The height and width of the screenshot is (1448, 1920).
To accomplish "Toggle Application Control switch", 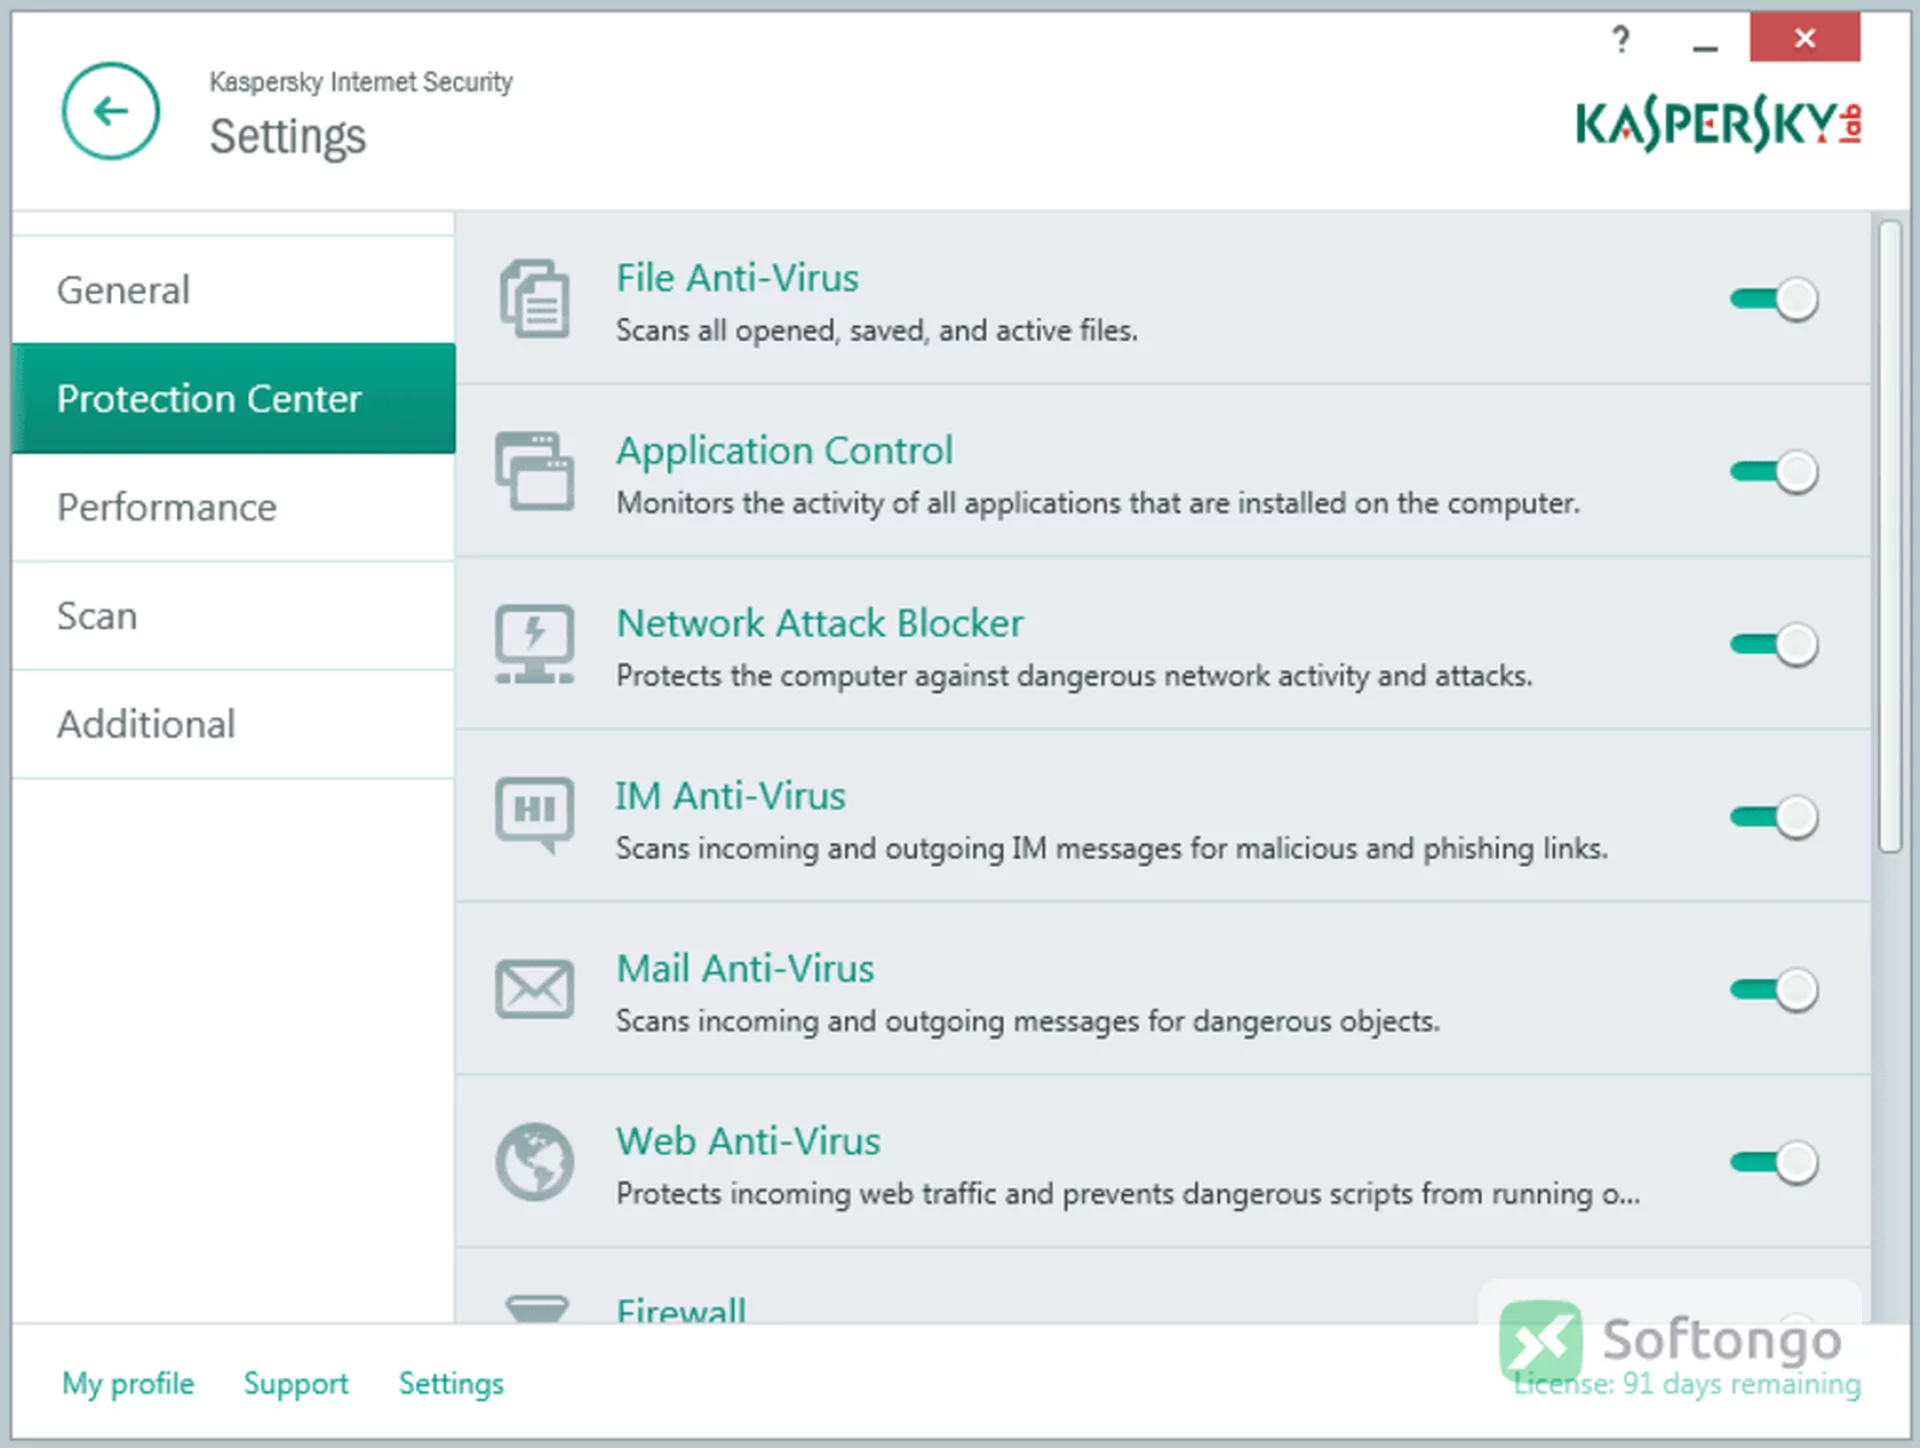I will click(x=1774, y=472).
